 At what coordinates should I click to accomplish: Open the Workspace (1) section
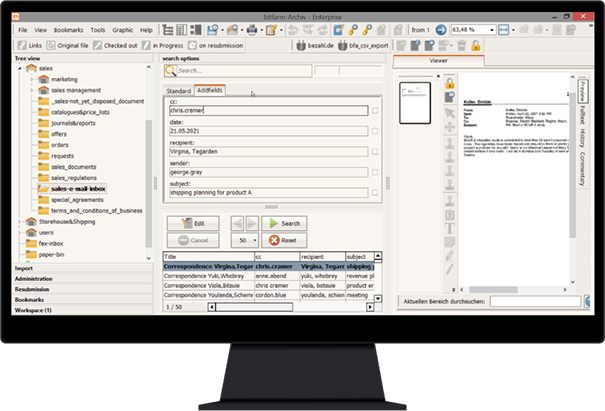[83, 310]
